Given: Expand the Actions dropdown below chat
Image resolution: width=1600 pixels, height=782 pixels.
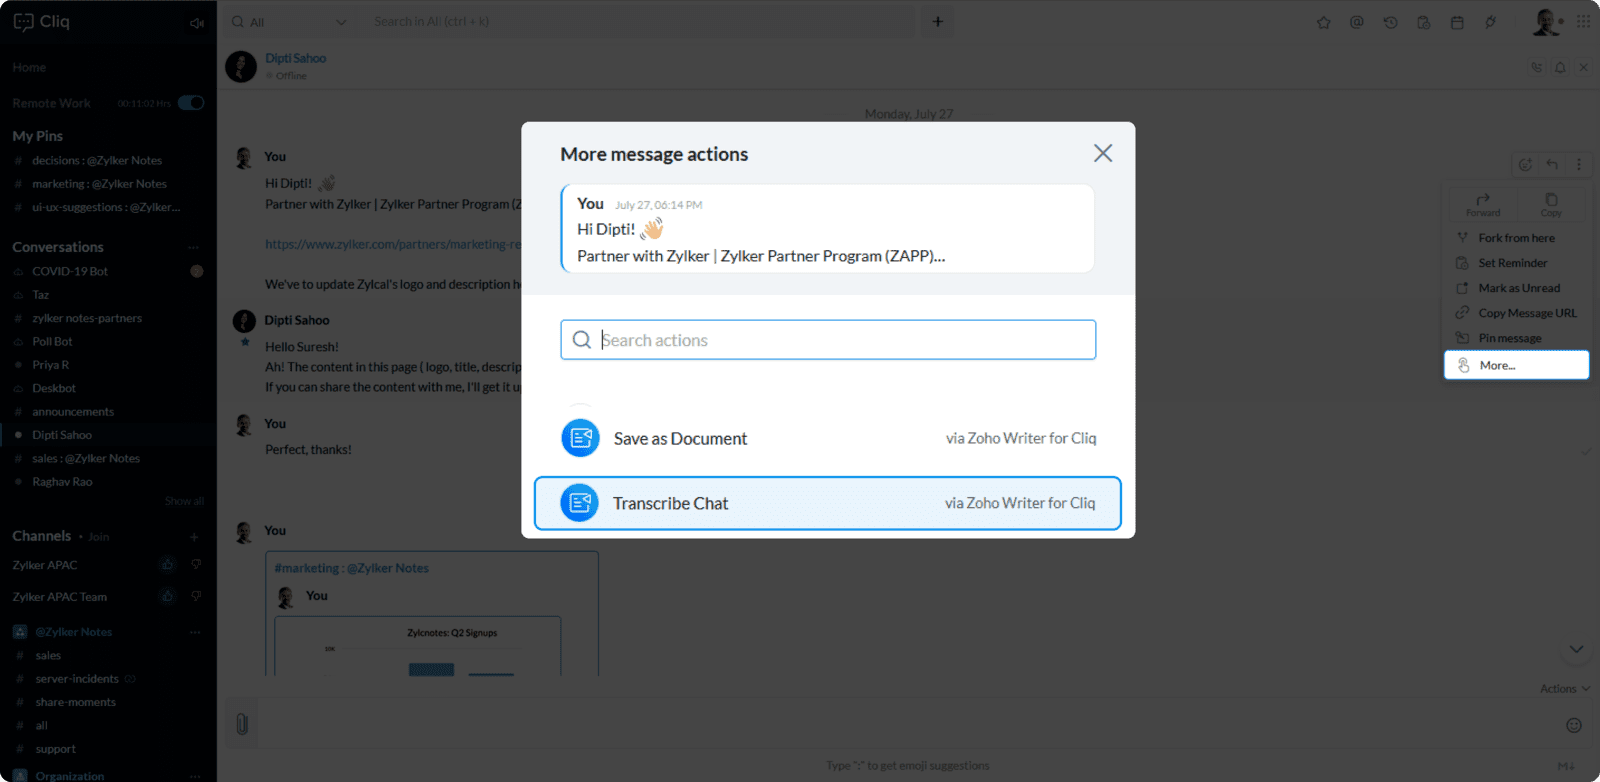Looking at the screenshot, I should (1564, 689).
